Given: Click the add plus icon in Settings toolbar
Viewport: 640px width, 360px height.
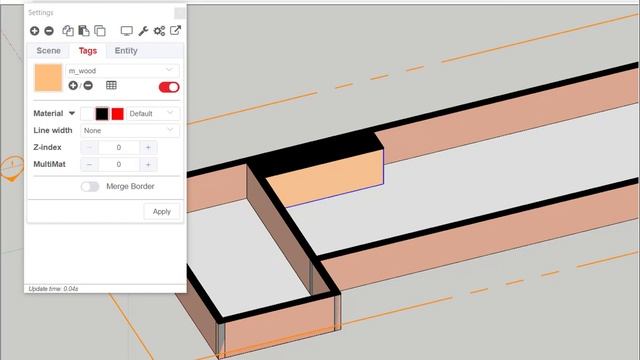Looking at the screenshot, I should (35, 31).
